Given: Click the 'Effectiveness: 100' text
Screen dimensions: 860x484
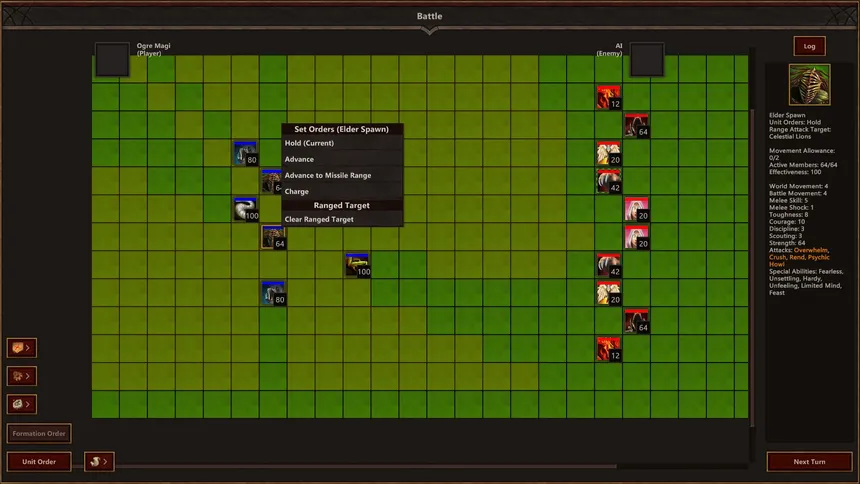Looking at the screenshot, I should click(795, 172).
